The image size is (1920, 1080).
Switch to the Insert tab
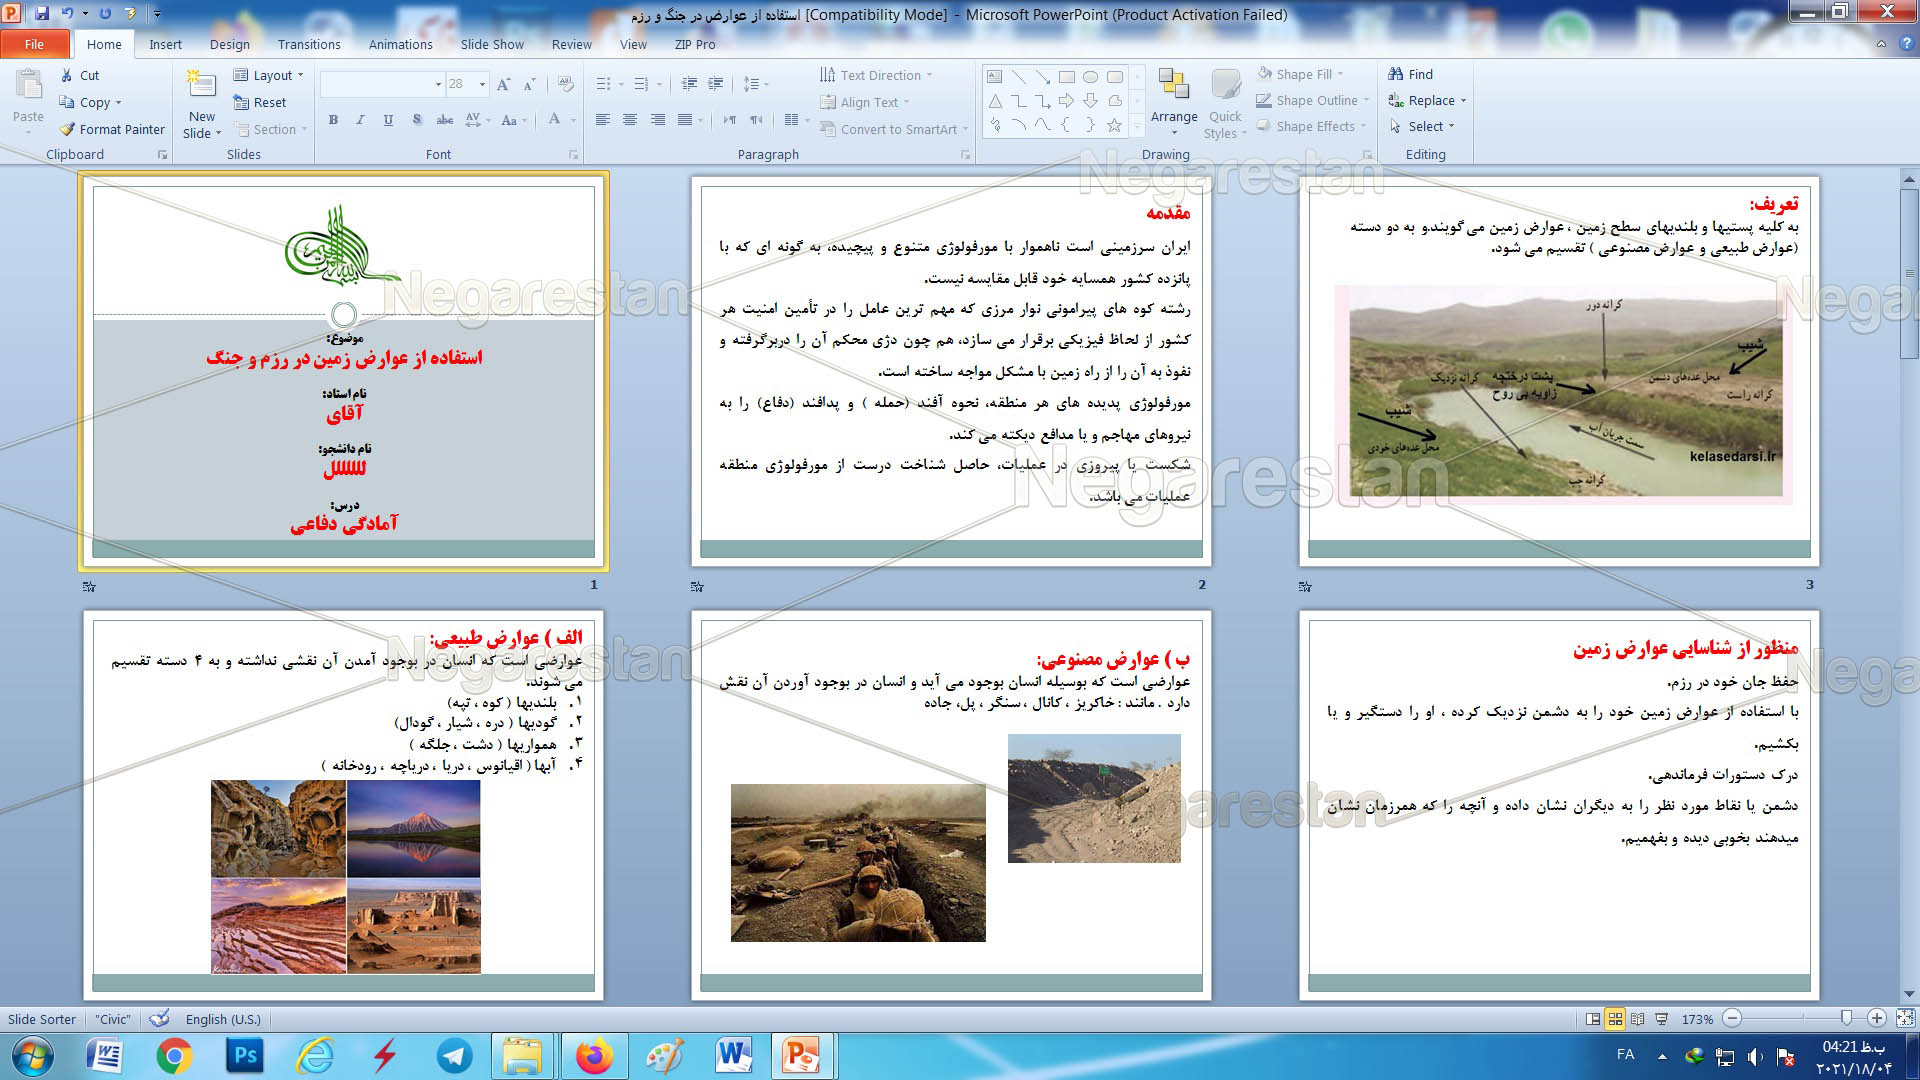tap(165, 44)
